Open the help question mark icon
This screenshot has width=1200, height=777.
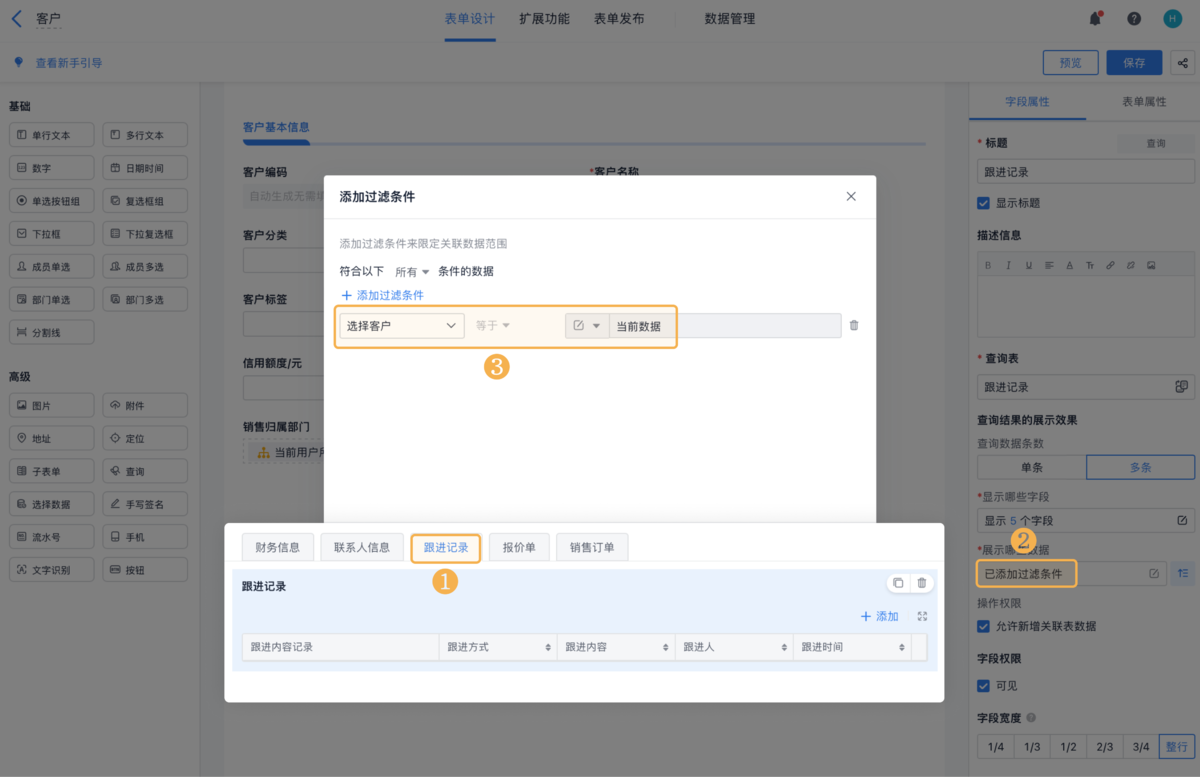[x=1134, y=18]
